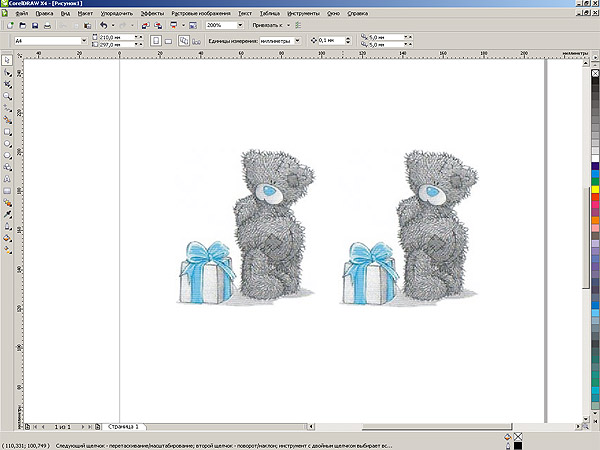Open the Правка menu

point(44,13)
